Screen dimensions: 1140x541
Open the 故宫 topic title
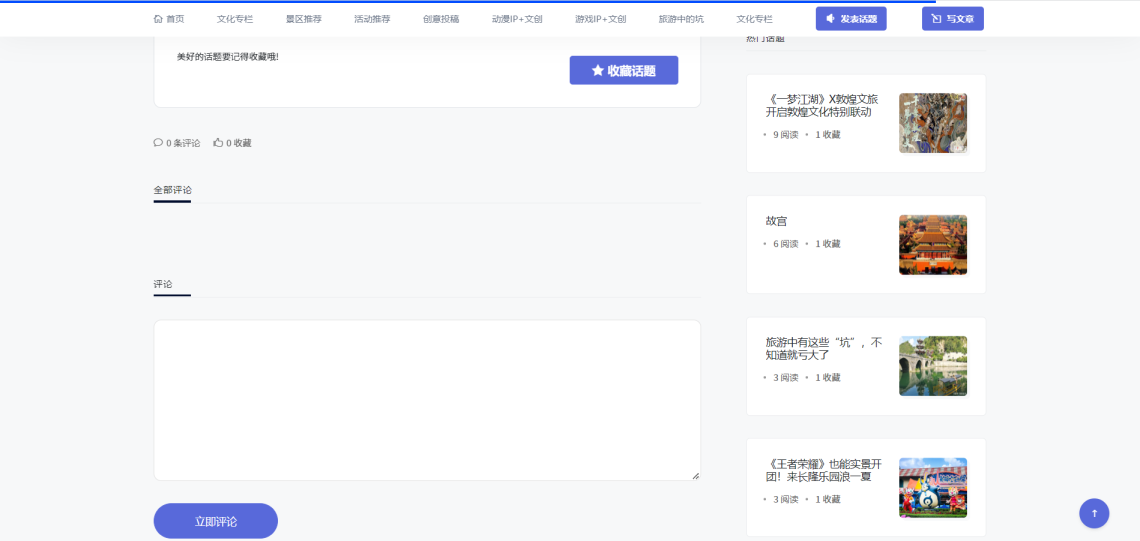[776, 221]
